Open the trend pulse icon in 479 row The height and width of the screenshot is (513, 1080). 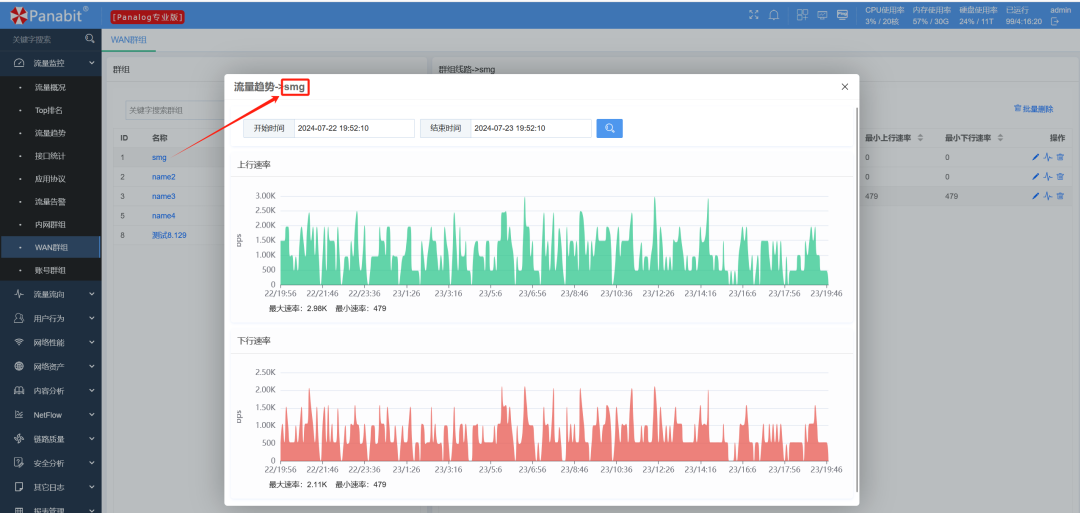pos(1047,196)
